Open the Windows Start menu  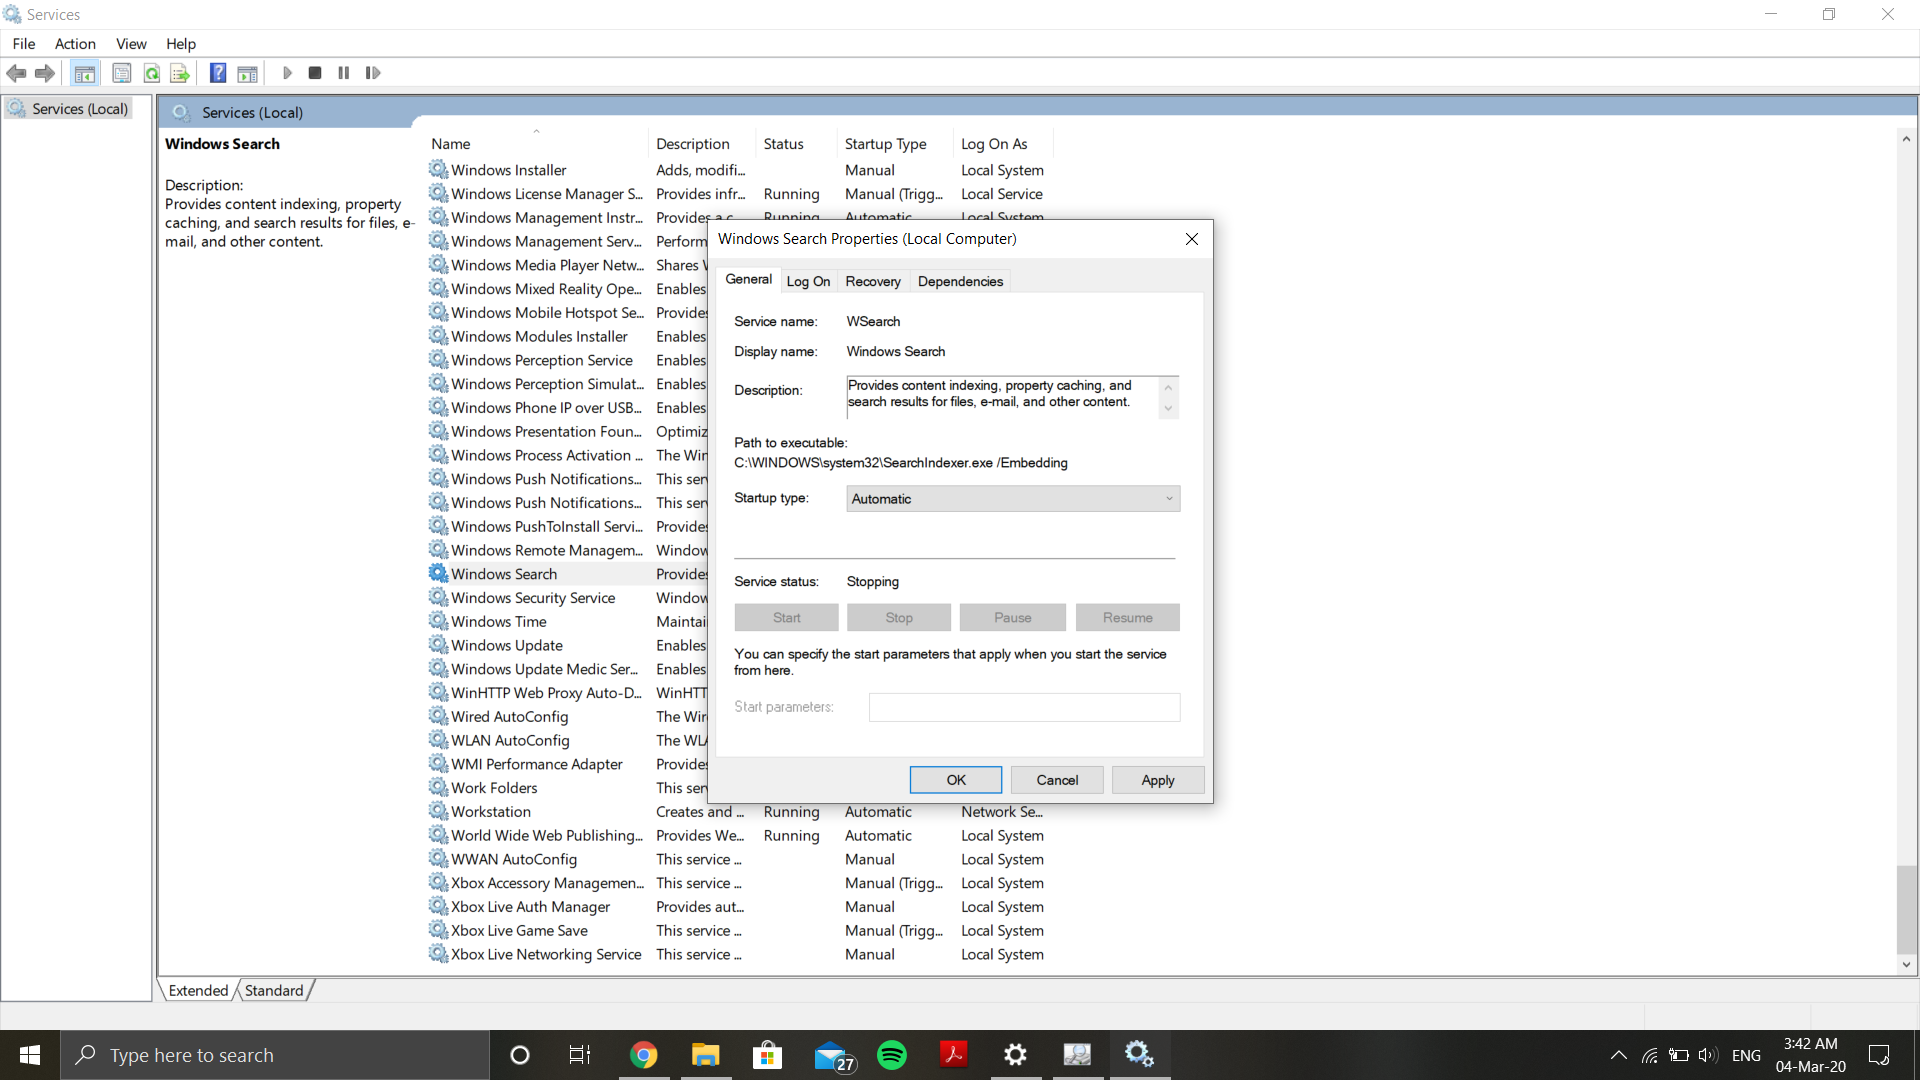click(30, 1055)
